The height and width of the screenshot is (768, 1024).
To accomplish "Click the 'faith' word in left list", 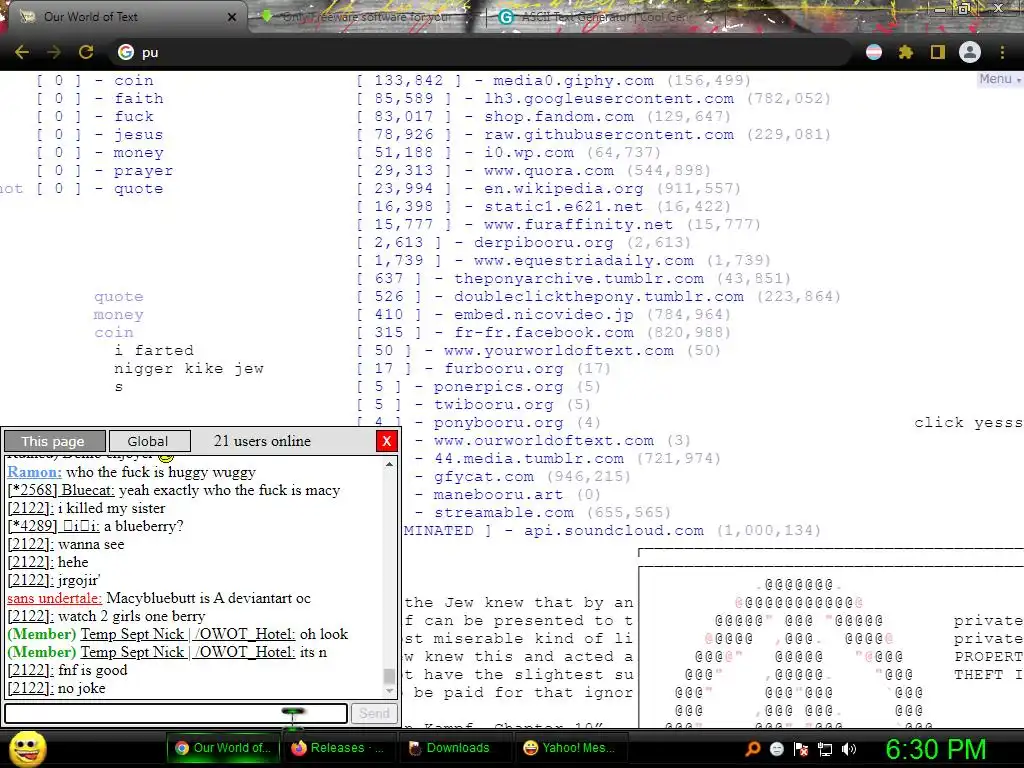I will (x=138, y=99).
